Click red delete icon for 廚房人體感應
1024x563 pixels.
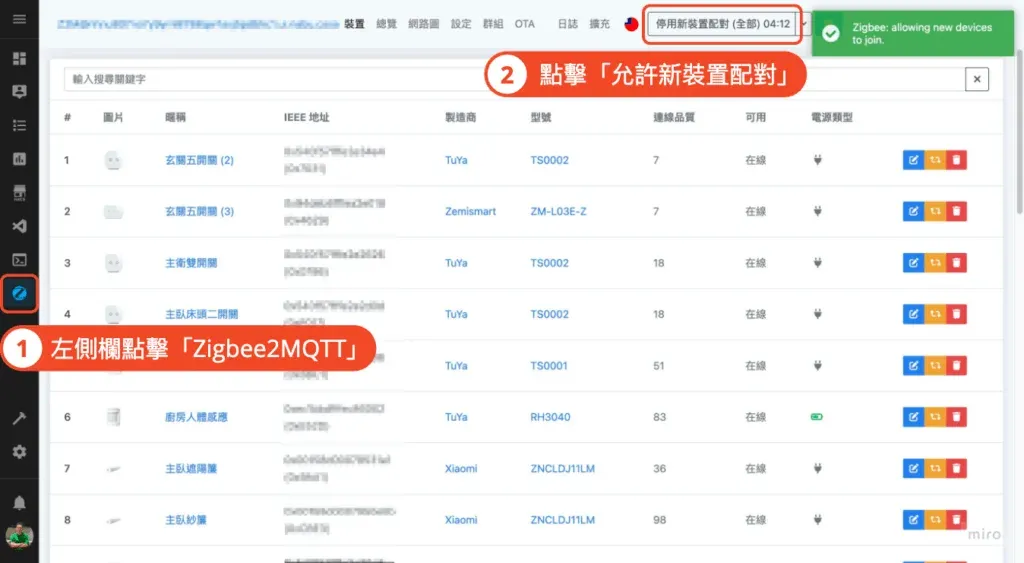click(x=956, y=417)
